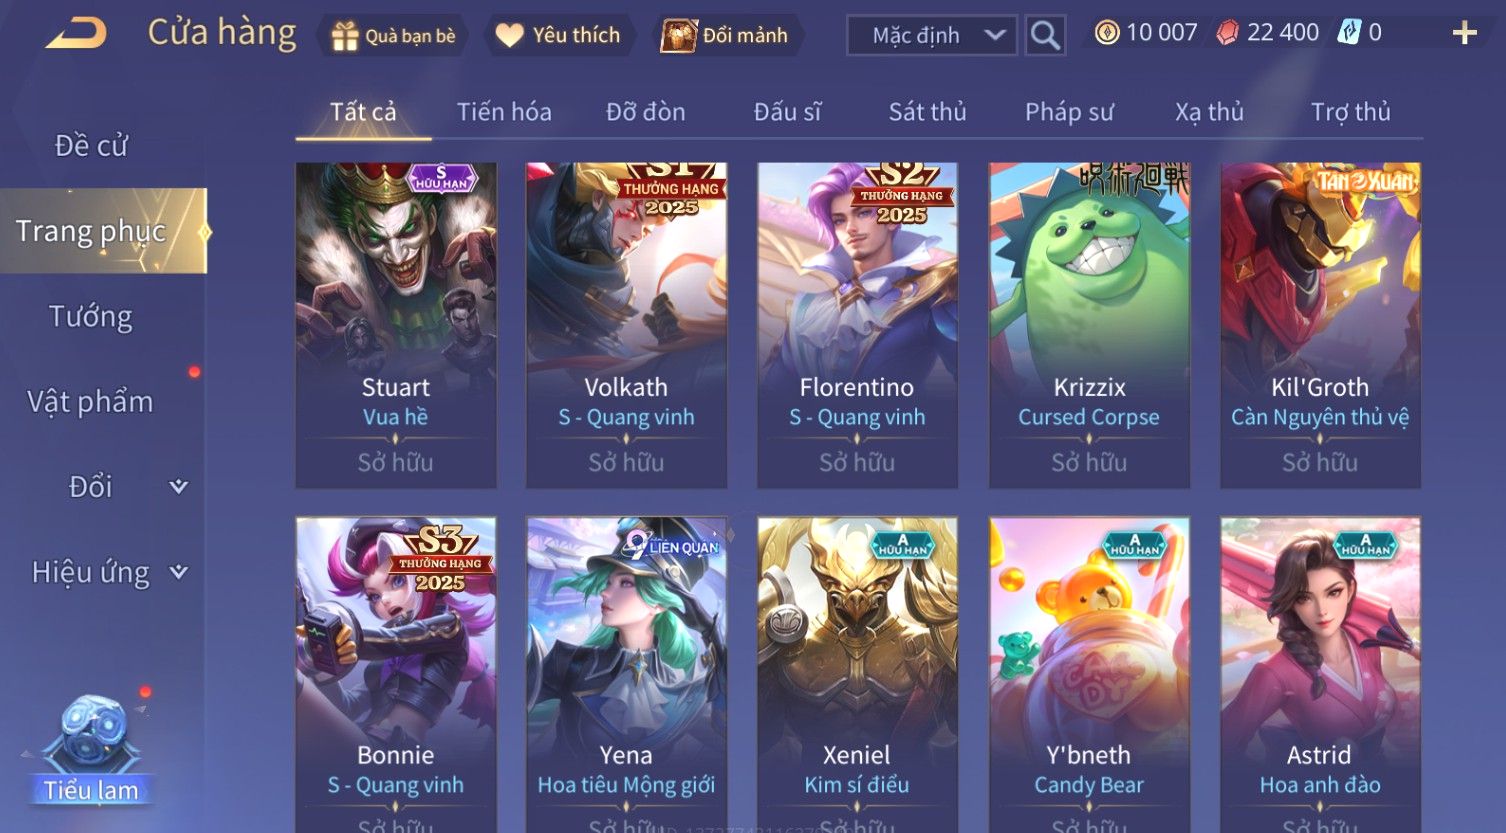Go back using the return arrow icon

tap(76, 34)
